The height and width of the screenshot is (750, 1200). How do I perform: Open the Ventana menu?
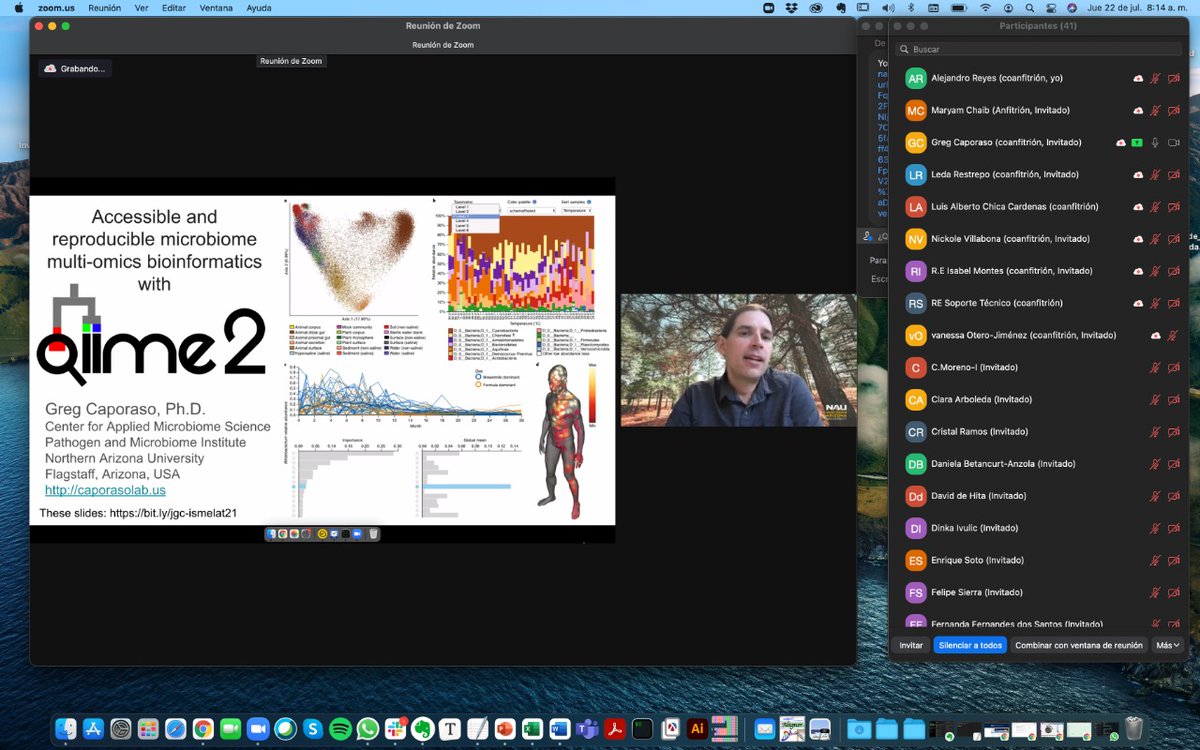[x=216, y=7]
